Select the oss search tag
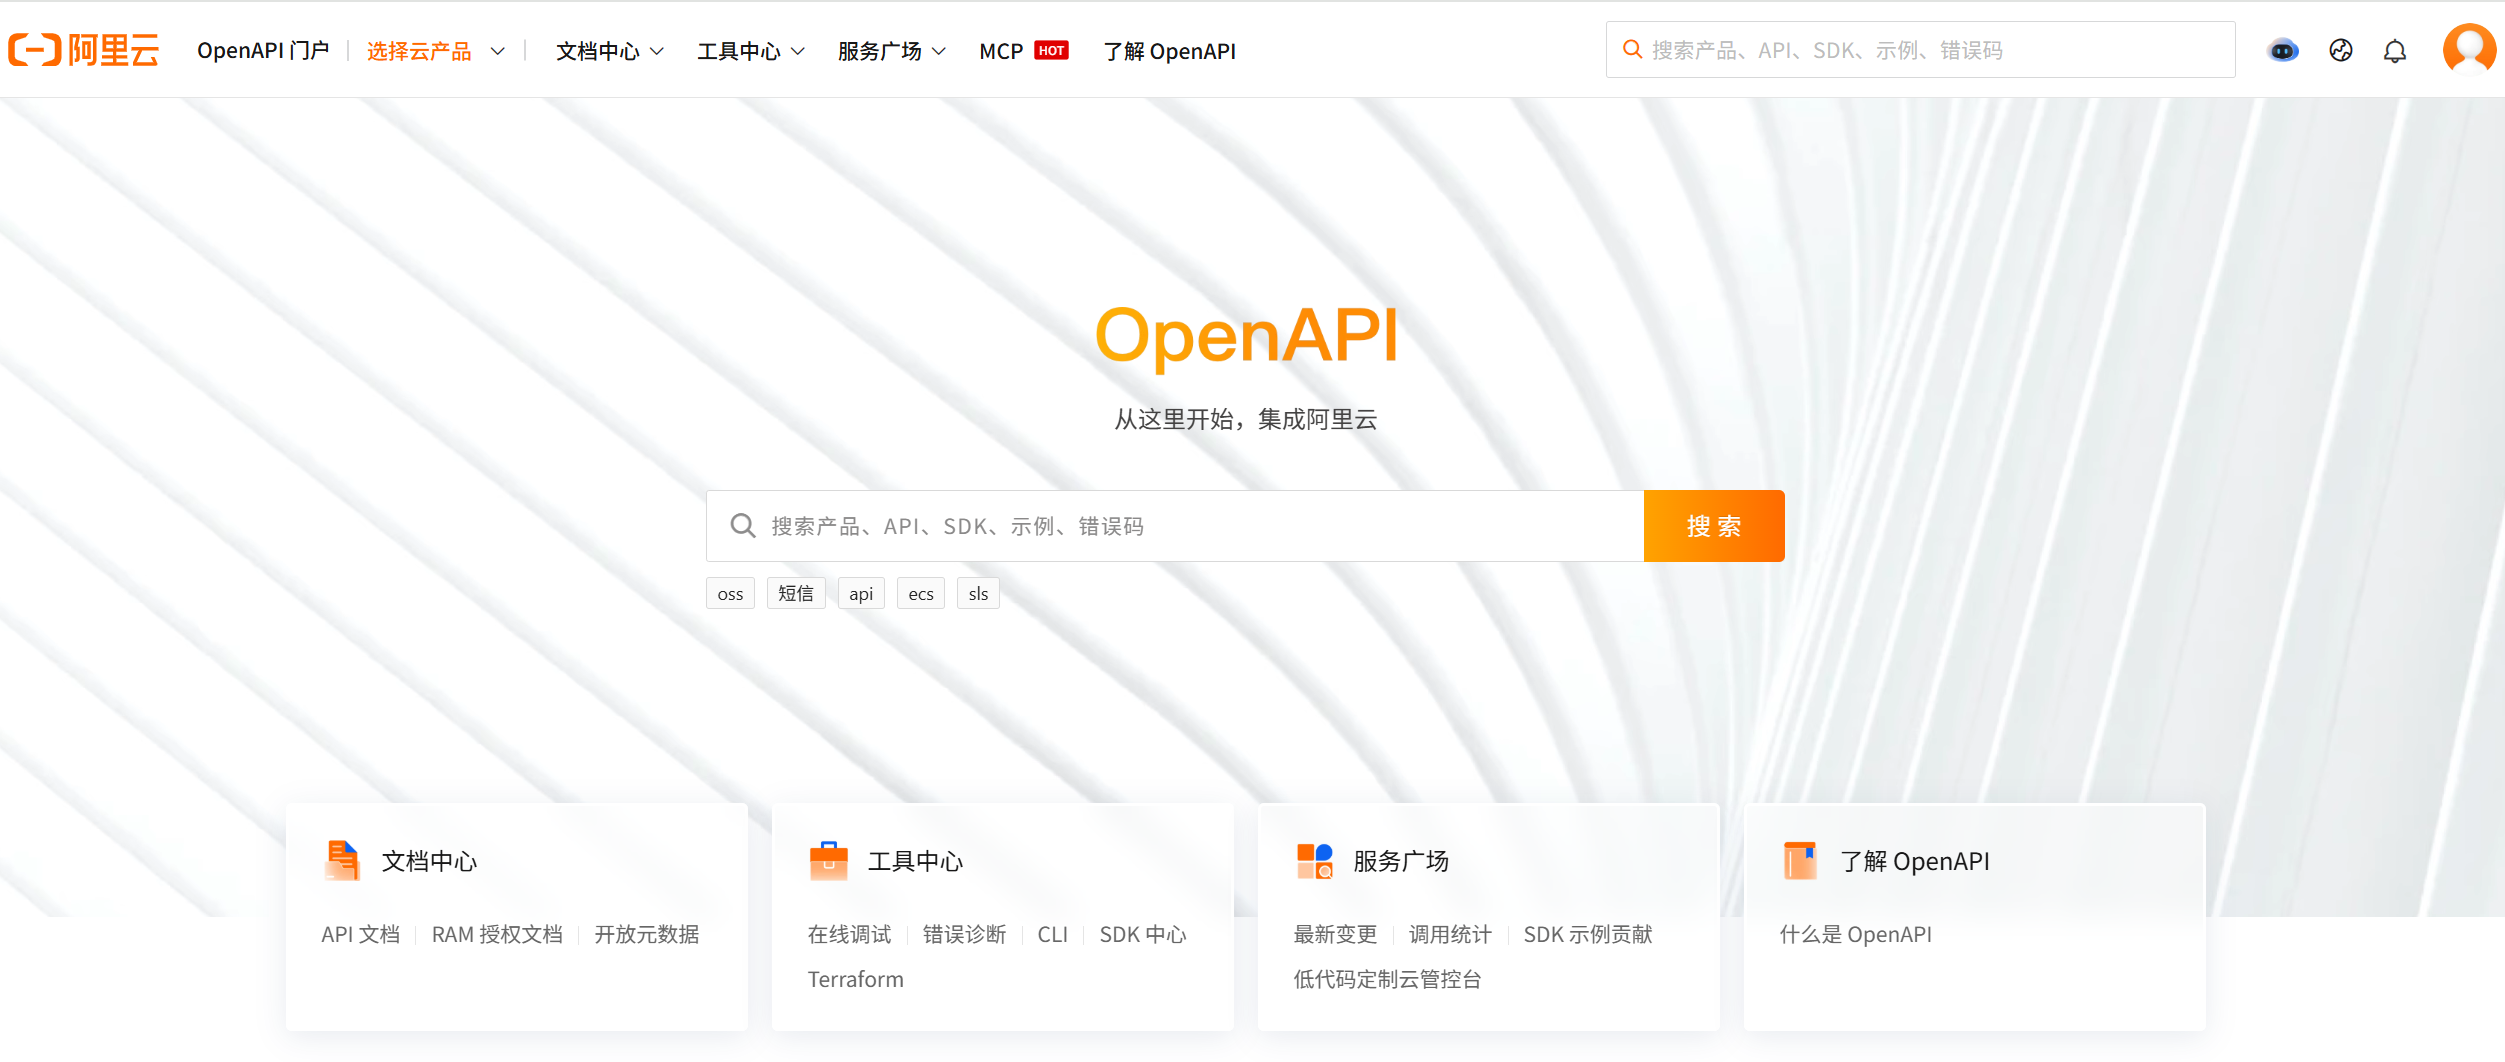Viewport: 2505px width, 1062px height. [731, 594]
